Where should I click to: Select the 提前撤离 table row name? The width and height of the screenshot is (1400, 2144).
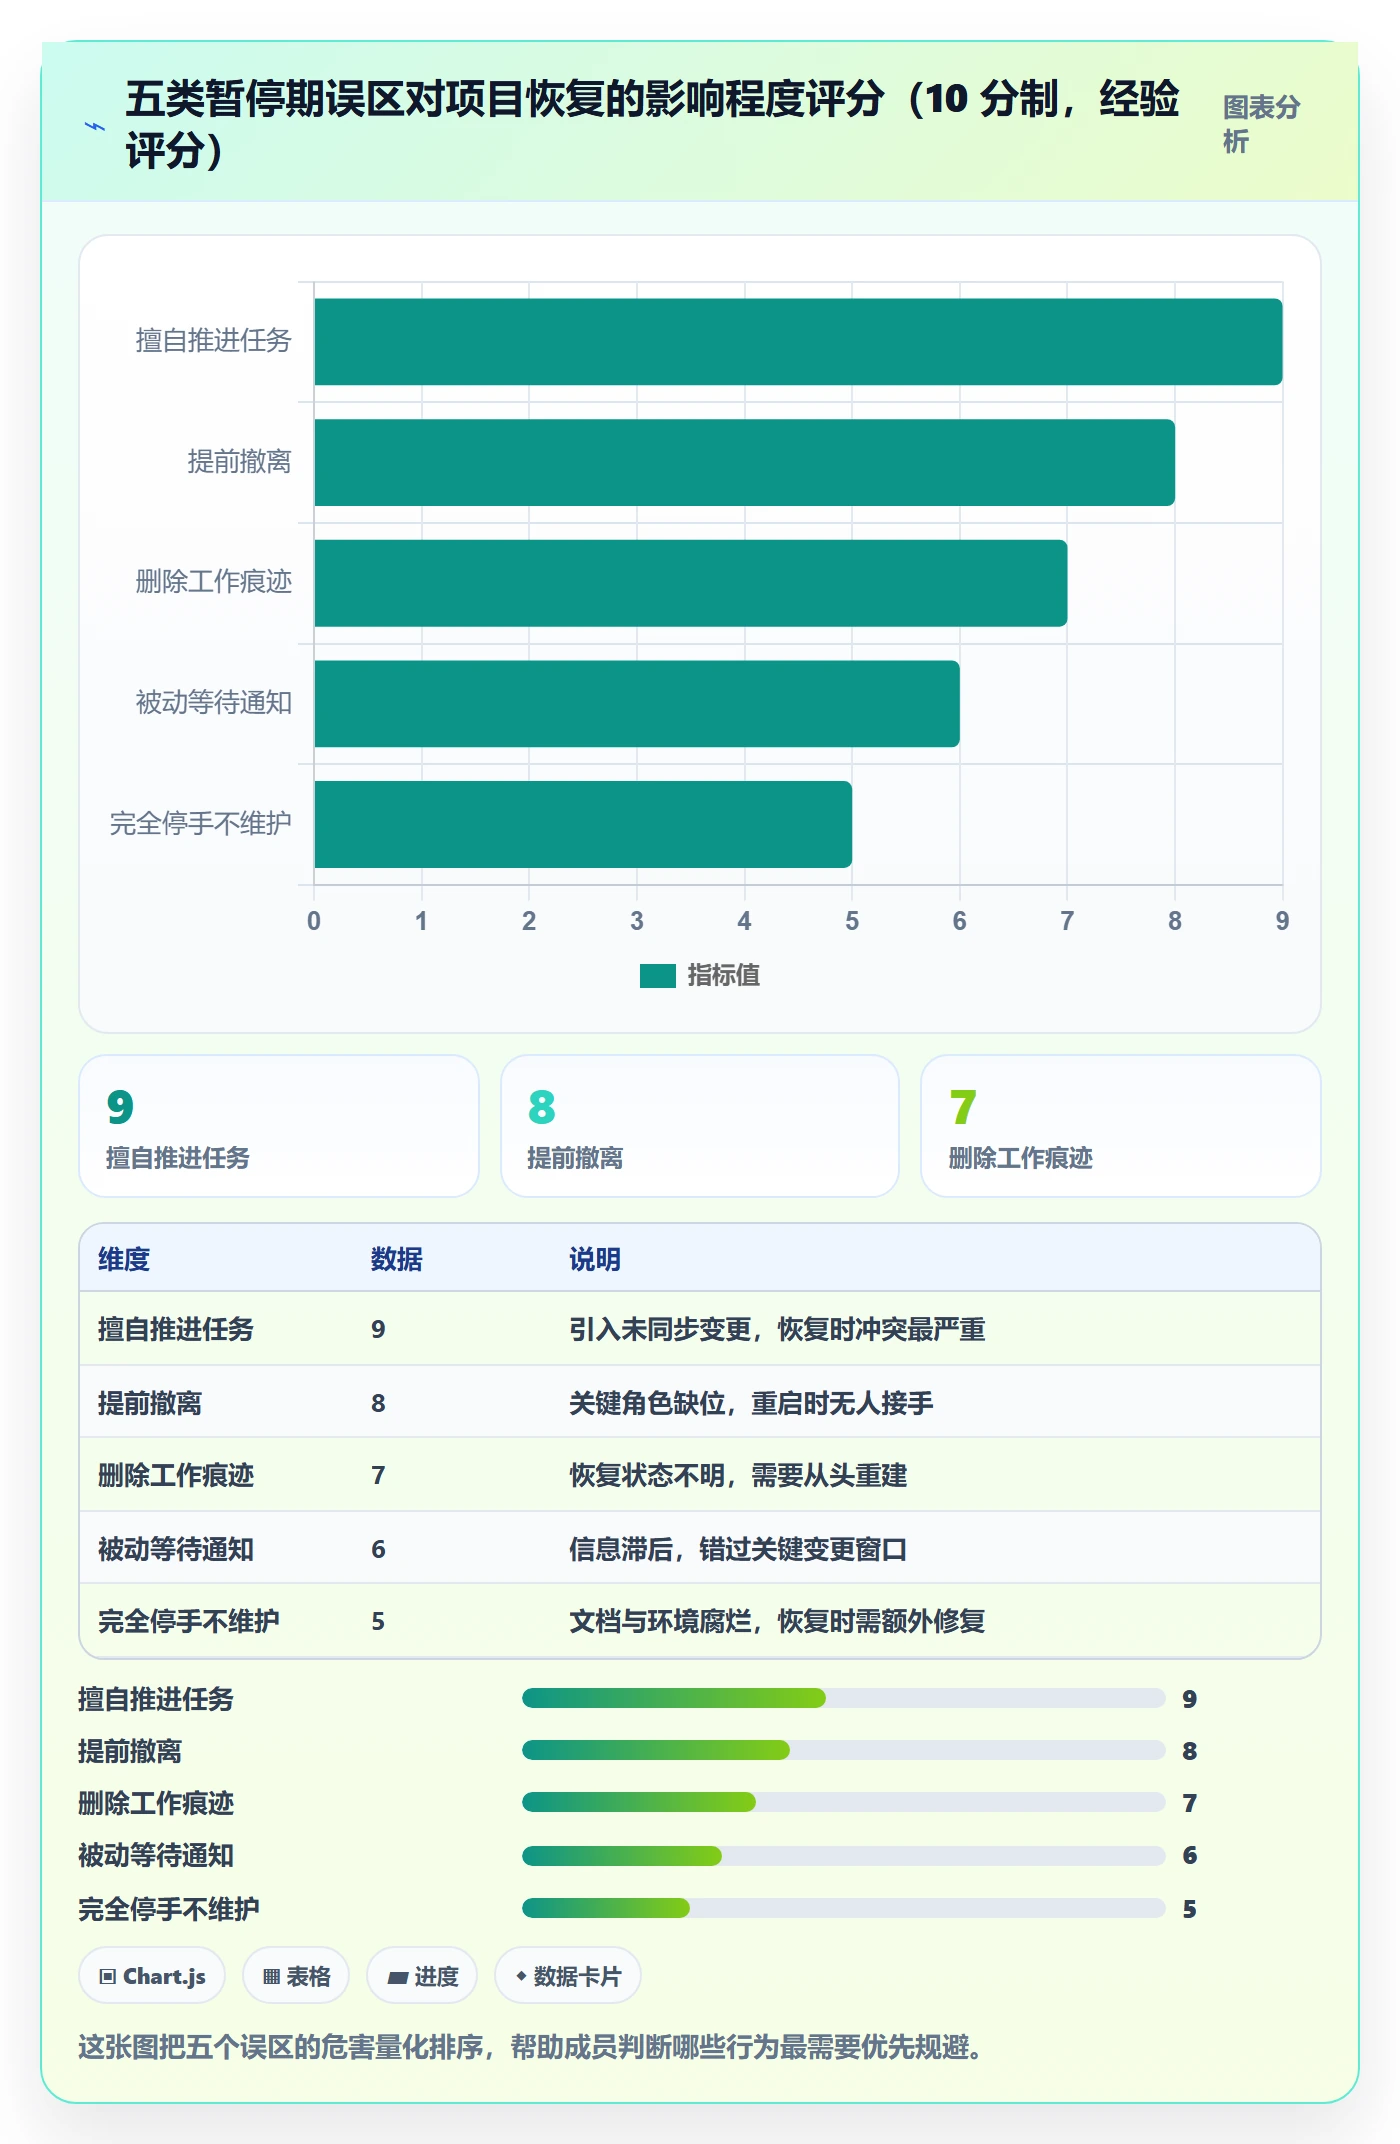150,1403
